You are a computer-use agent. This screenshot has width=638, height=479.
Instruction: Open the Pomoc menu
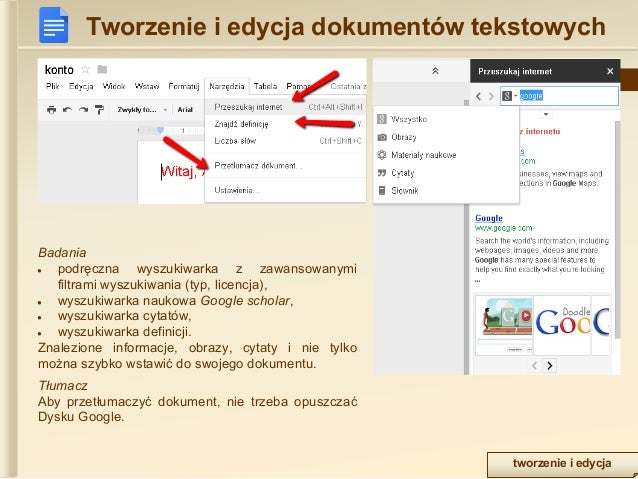click(298, 86)
